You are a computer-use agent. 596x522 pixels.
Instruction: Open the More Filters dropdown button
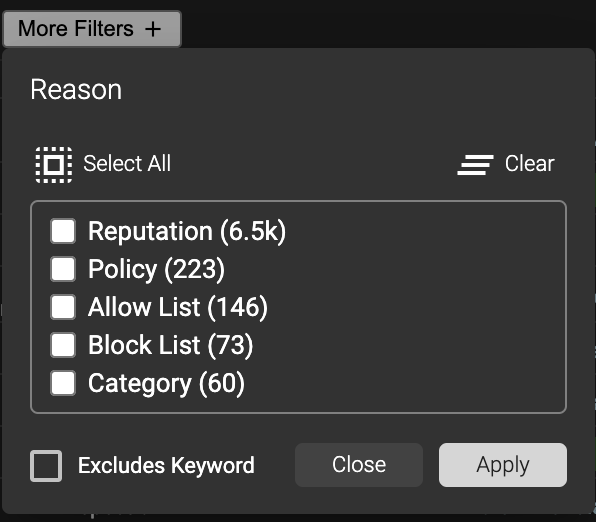click(x=92, y=29)
